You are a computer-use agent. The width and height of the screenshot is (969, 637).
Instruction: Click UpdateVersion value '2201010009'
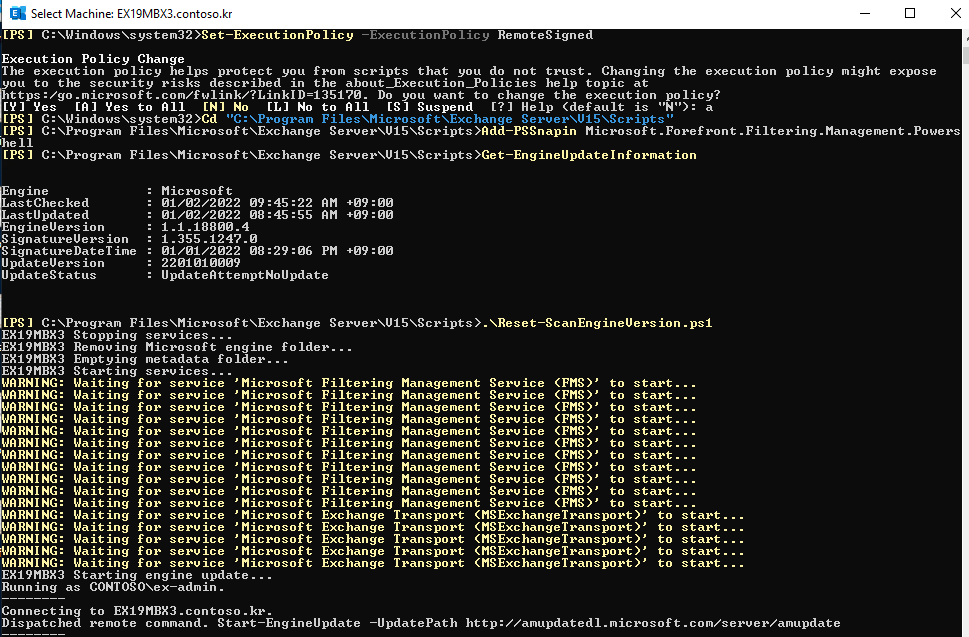[x=201, y=263]
